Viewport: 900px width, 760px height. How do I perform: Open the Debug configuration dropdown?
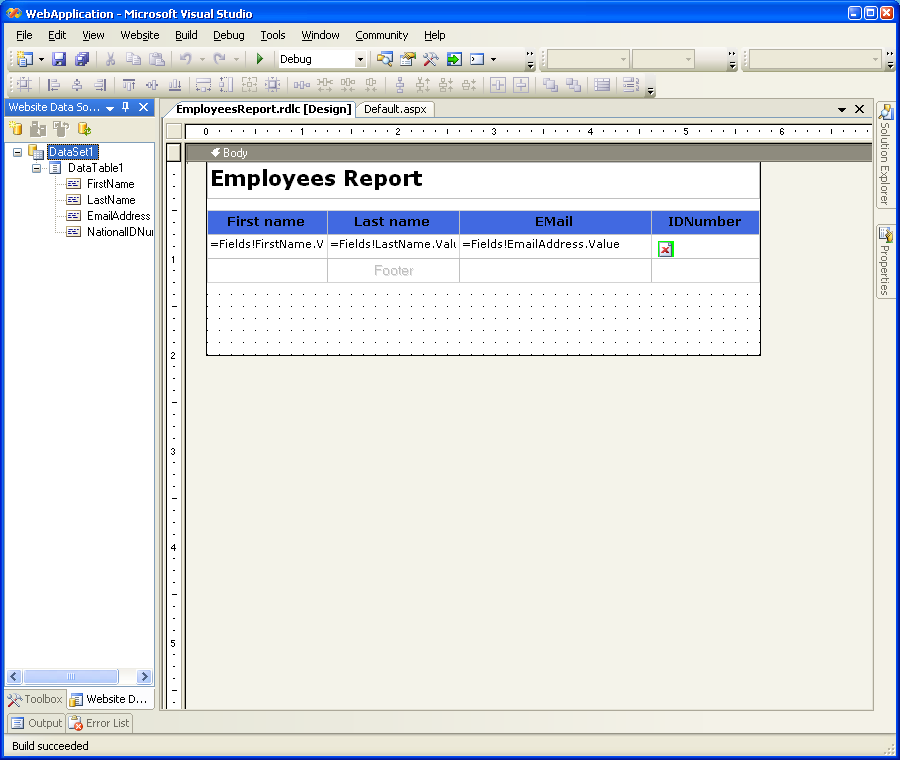[x=361, y=59]
